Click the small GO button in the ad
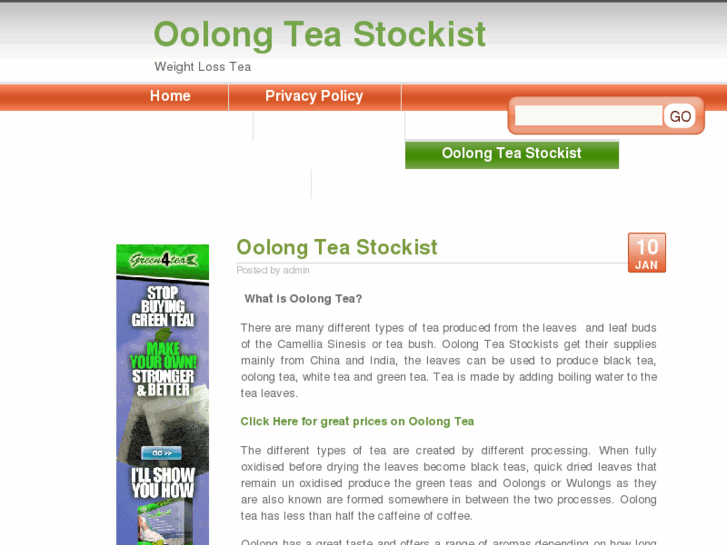 click(161, 453)
